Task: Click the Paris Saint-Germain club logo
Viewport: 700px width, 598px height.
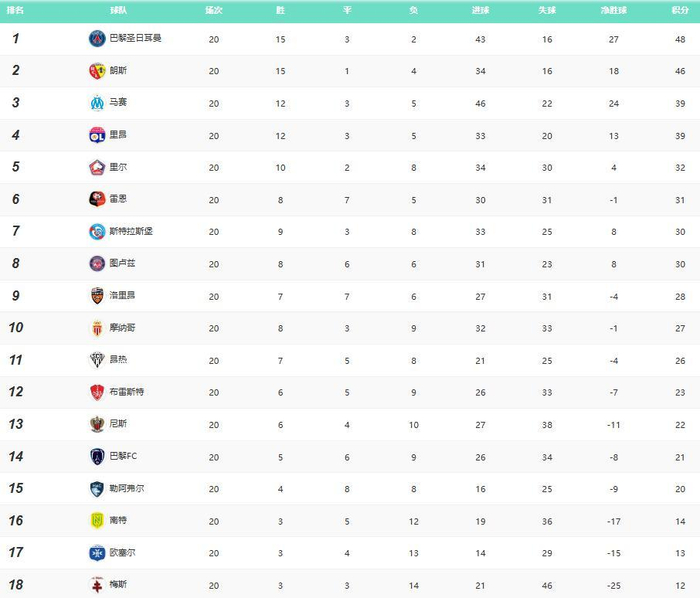Action: point(96,38)
